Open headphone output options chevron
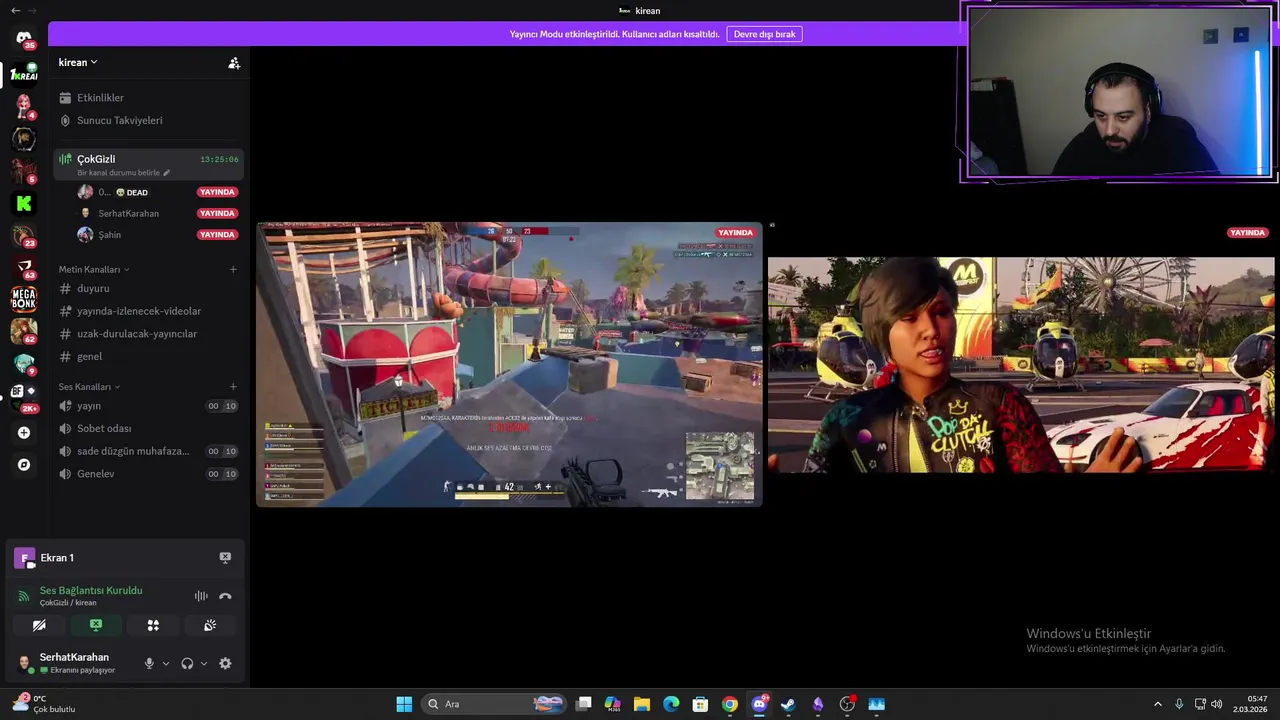The image size is (1280, 720). [204, 663]
